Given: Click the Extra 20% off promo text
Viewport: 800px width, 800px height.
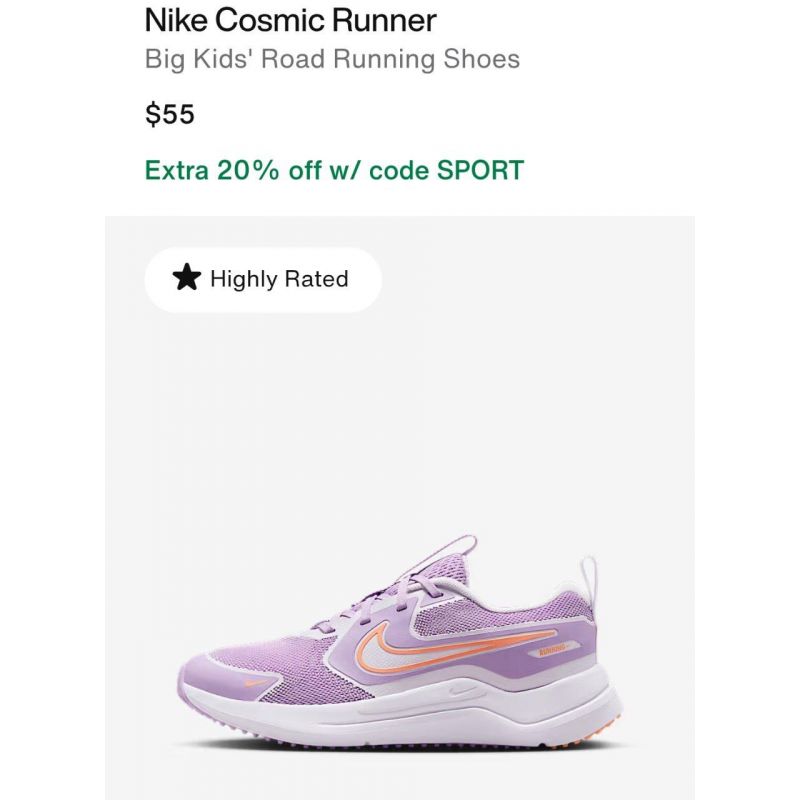Looking at the screenshot, I should pos(334,170).
